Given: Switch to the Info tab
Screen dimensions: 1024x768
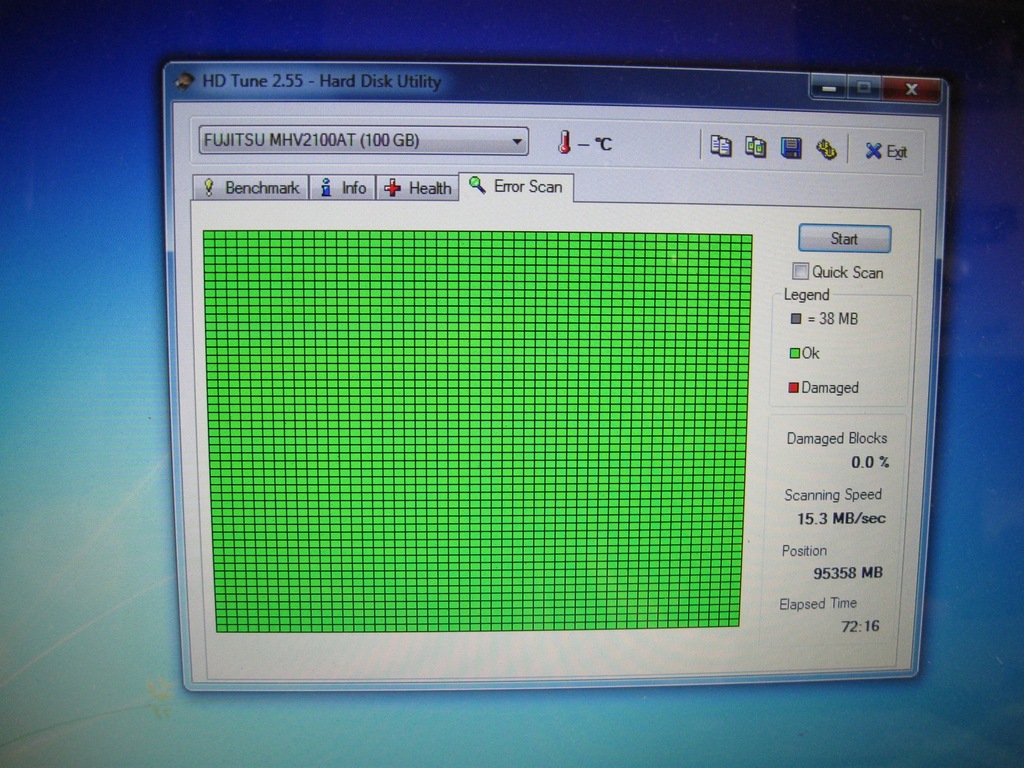Looking at the screenshot, I should (343, 188).
